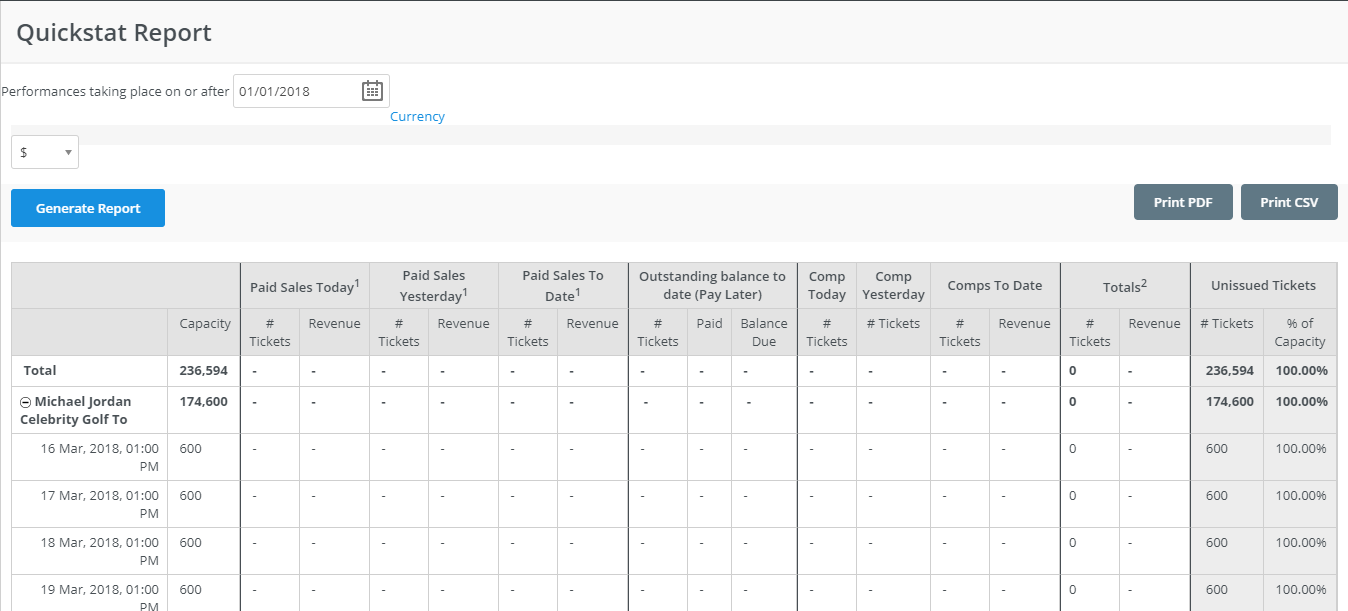Screen dimensions: 1348x611
Task: Click the Currency link
Action: (417, 116)
